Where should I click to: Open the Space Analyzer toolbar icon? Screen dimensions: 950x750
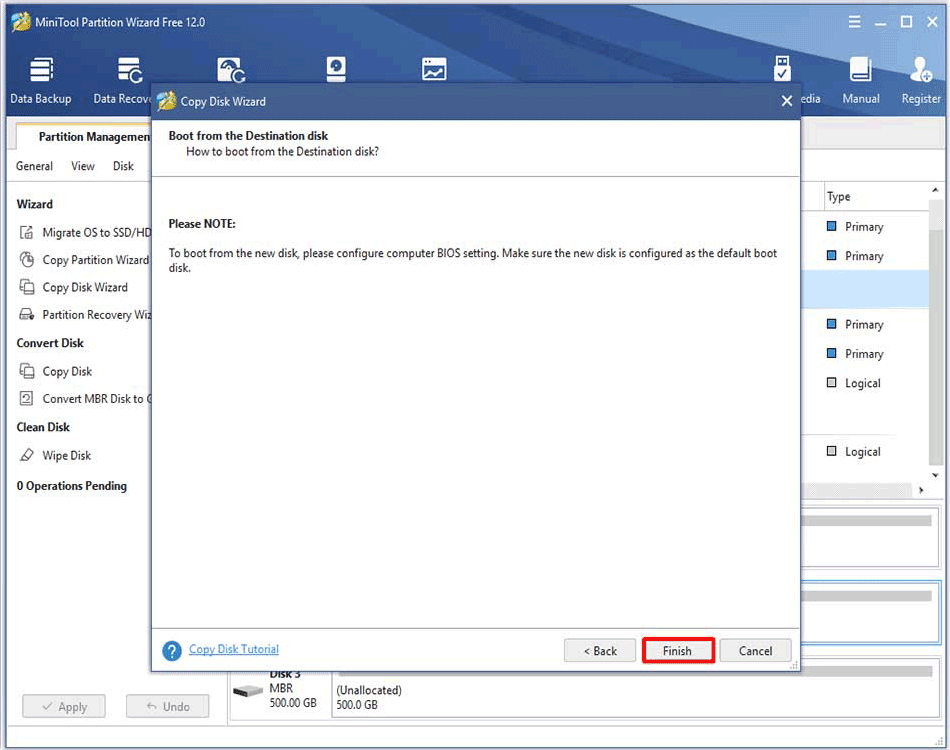click(x=434, y=70)
